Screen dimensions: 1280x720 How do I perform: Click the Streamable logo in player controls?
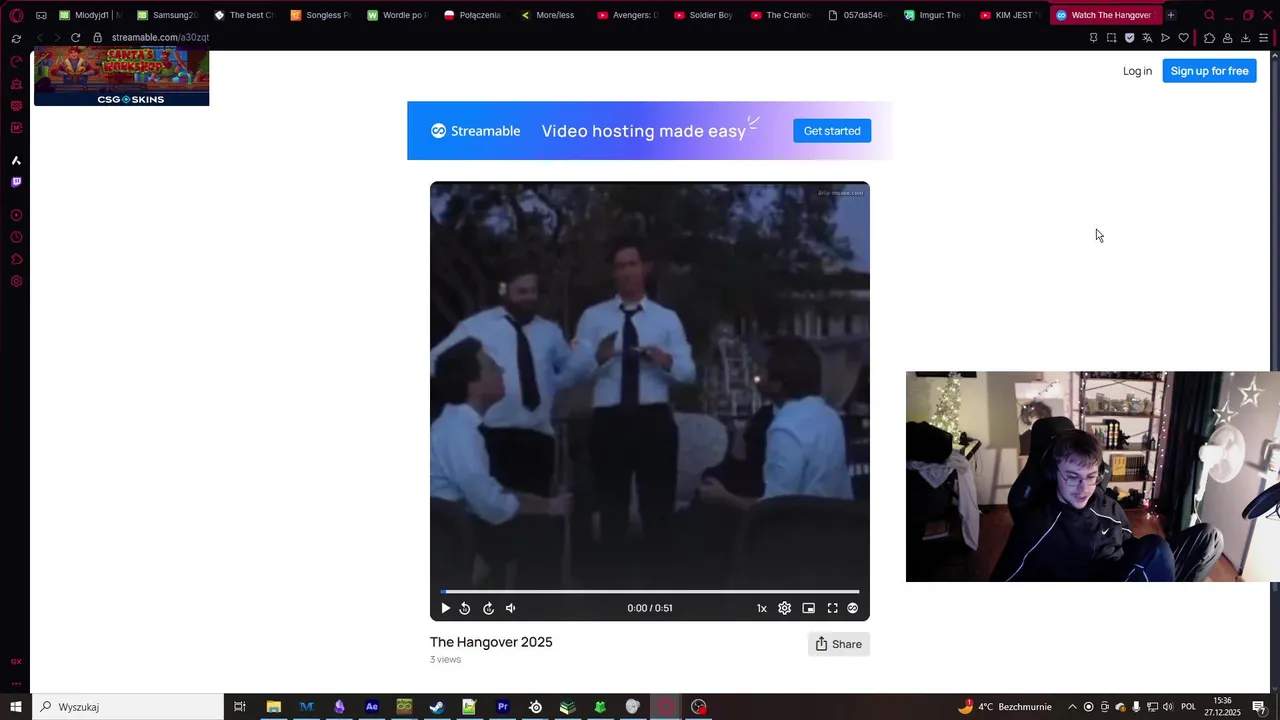853,608
